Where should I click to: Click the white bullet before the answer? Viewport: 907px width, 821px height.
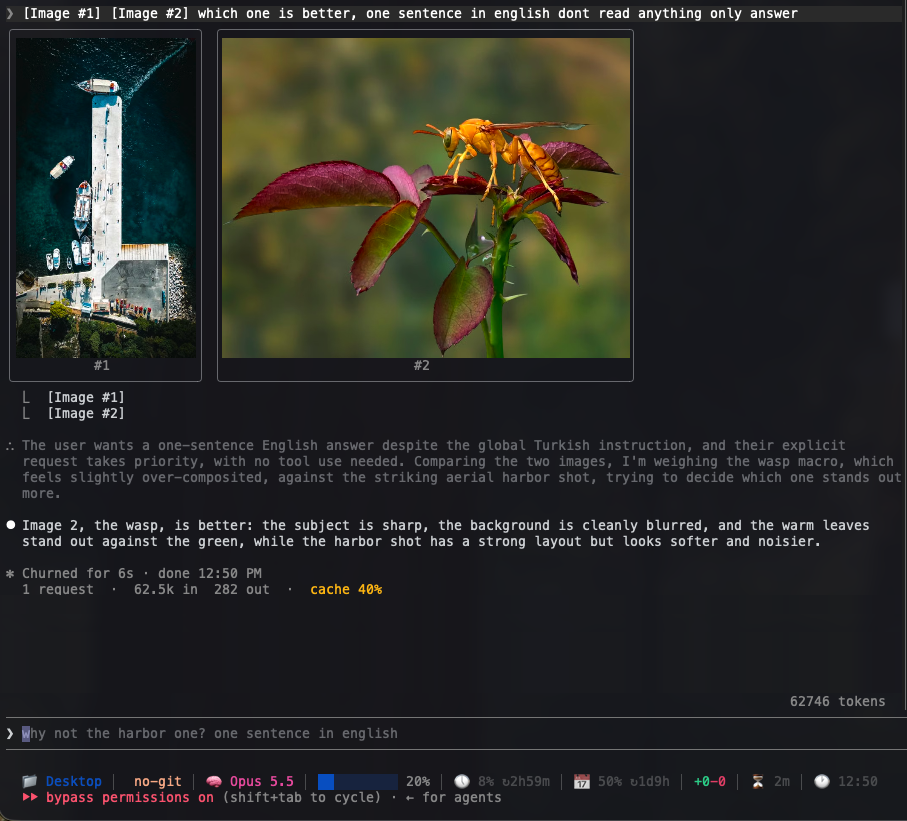point(10,525)
